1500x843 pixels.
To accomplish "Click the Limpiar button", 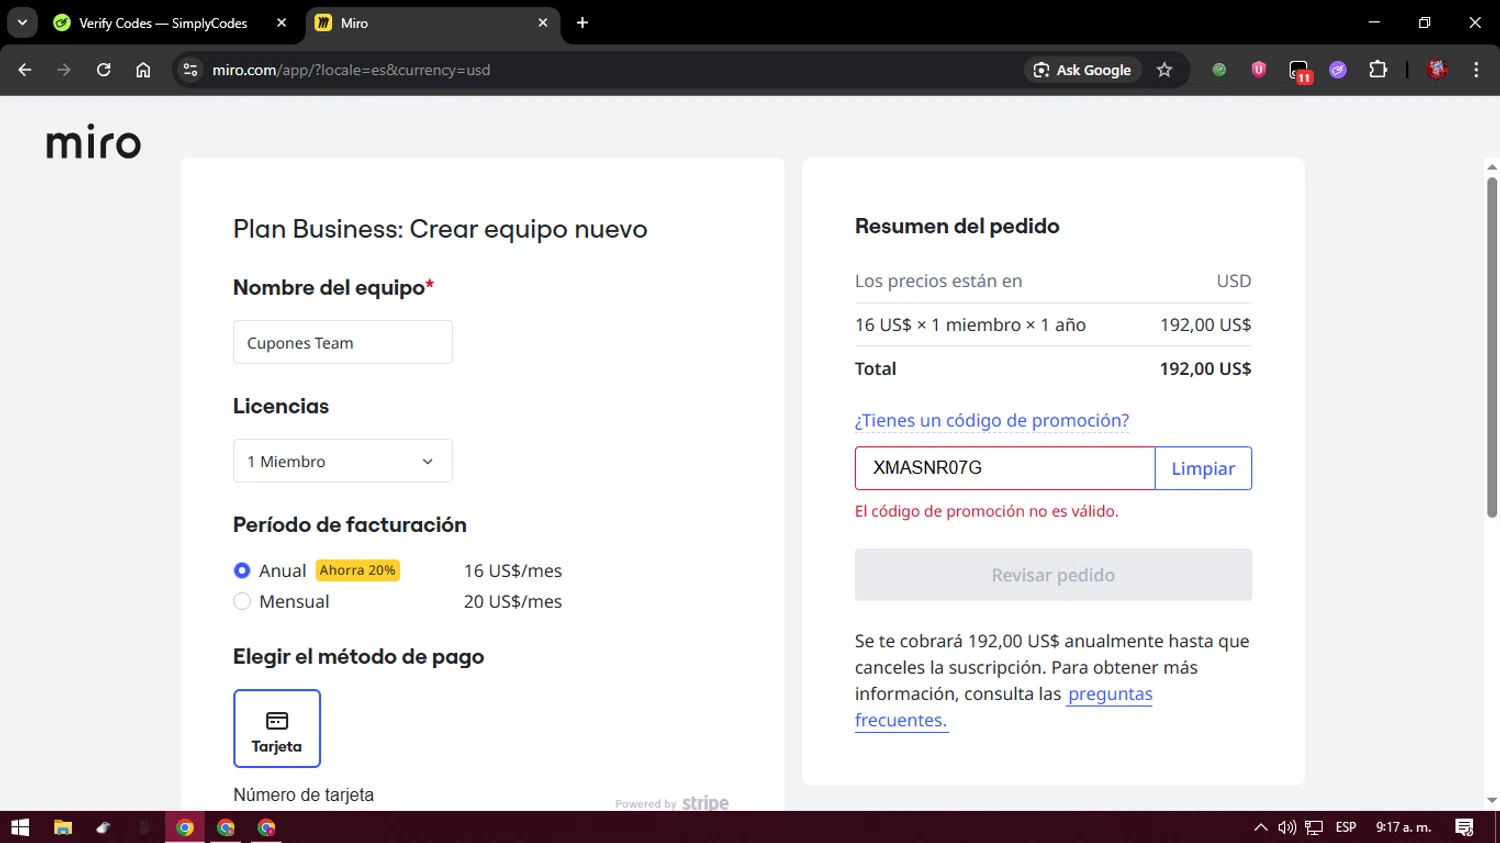I will pyautogui.click(x=1203, y=468).
